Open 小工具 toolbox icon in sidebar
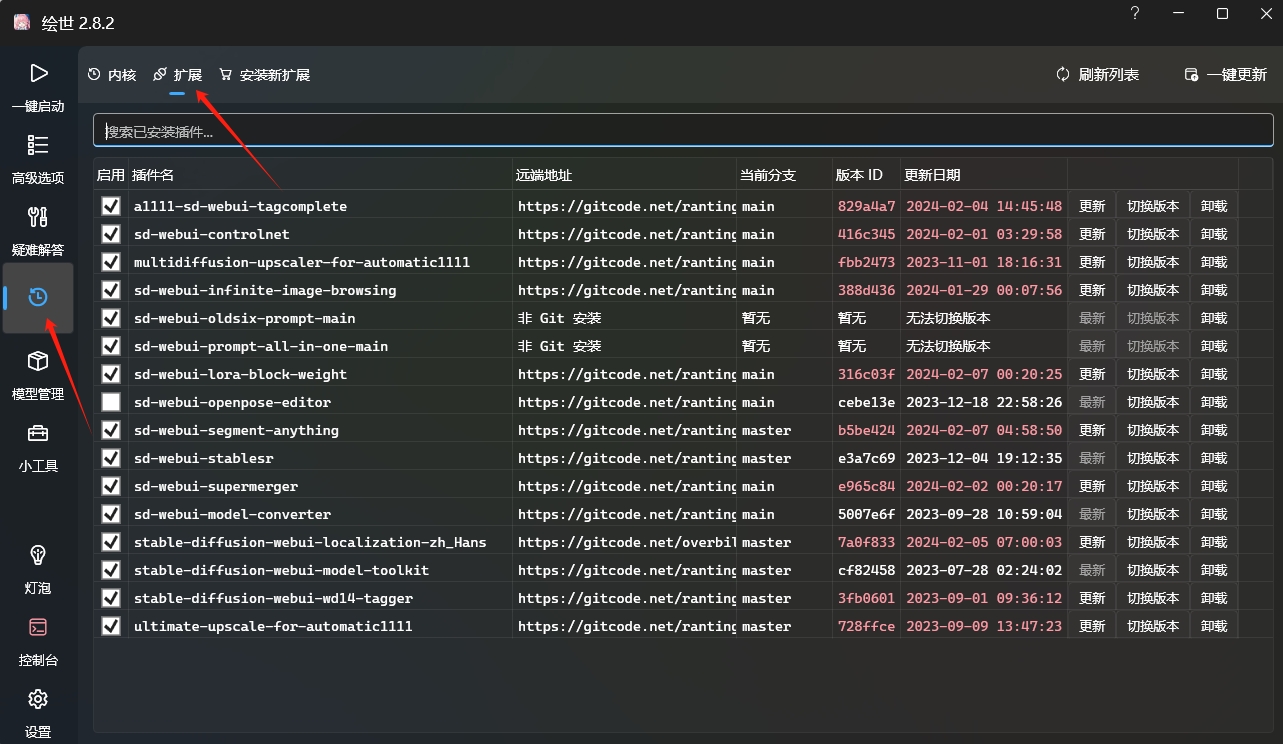The width and height of the screenshot is (1283, 744). 38,434
